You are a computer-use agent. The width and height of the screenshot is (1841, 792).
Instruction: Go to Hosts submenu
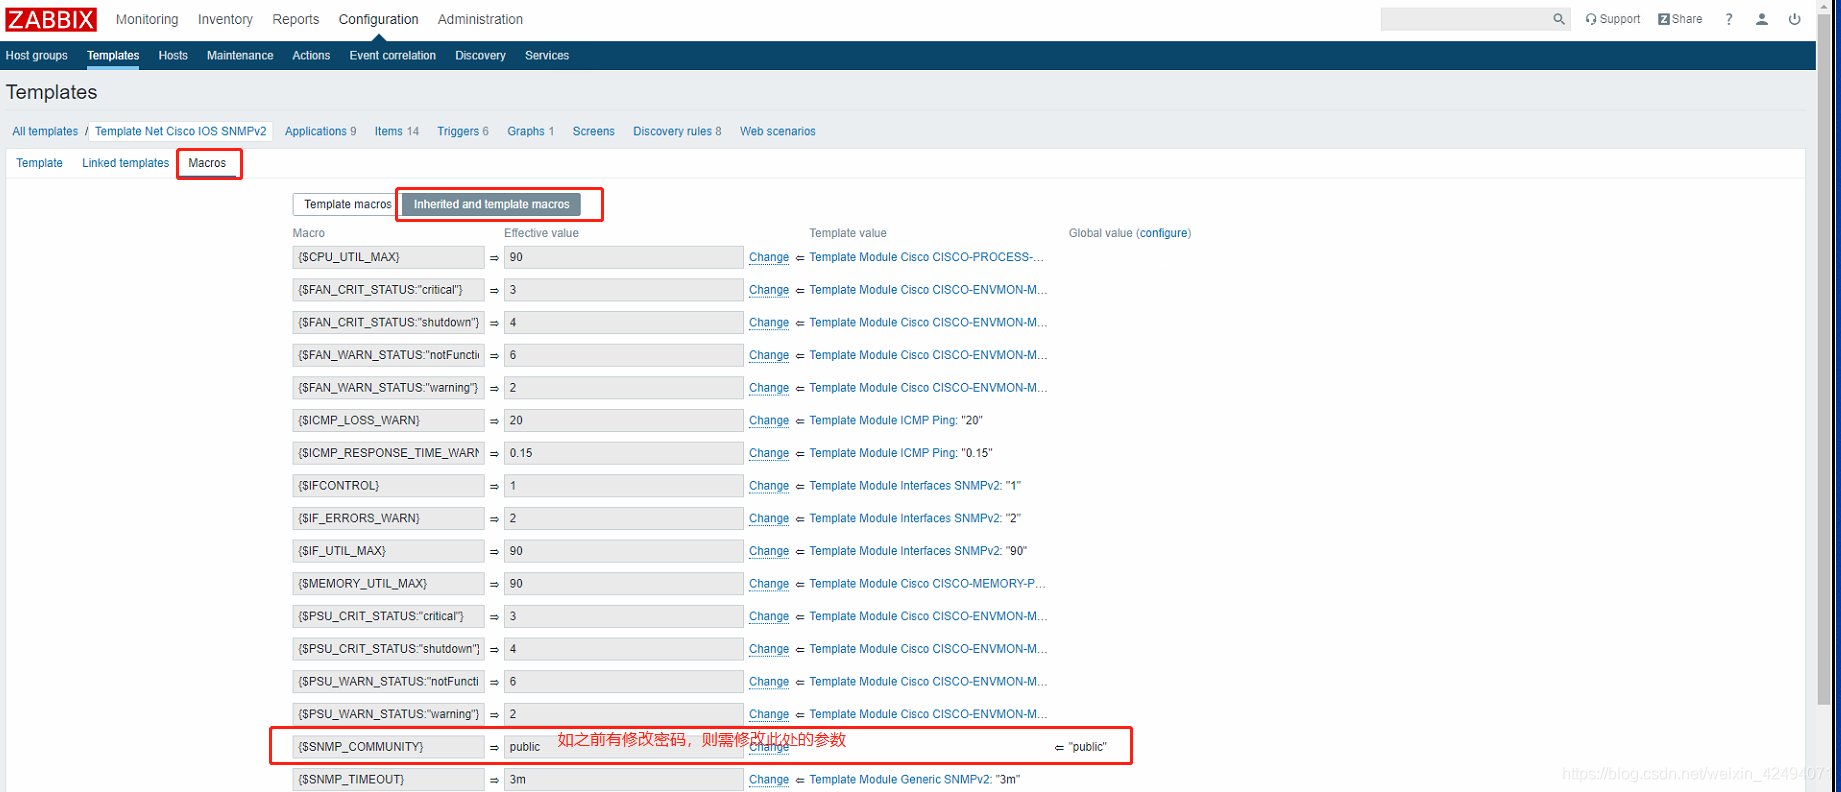click(x=173, y=56)
